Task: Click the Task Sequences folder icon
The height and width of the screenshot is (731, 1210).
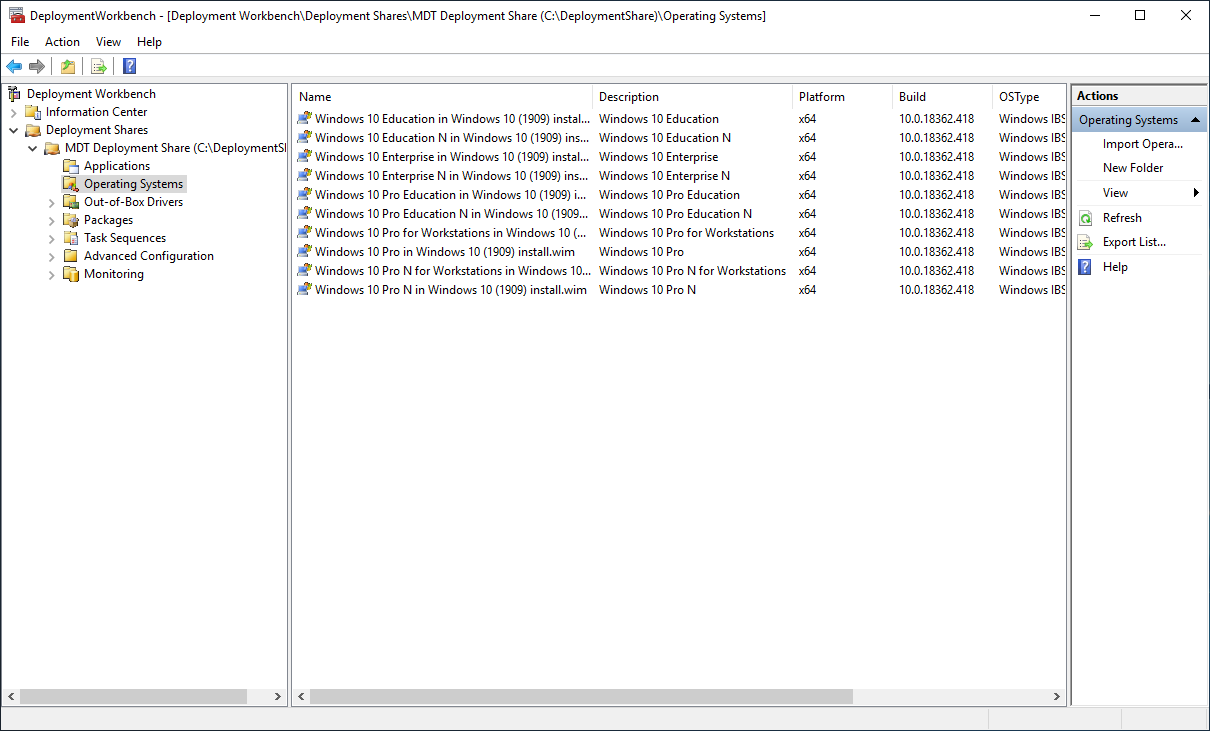Action: [70, 238]
